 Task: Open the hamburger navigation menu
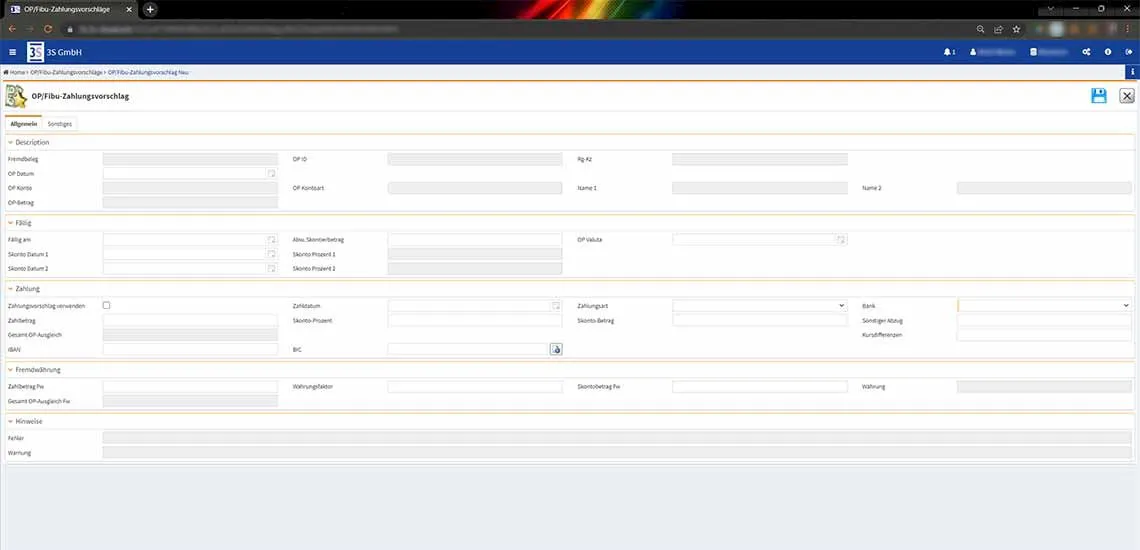click(12, 52)
